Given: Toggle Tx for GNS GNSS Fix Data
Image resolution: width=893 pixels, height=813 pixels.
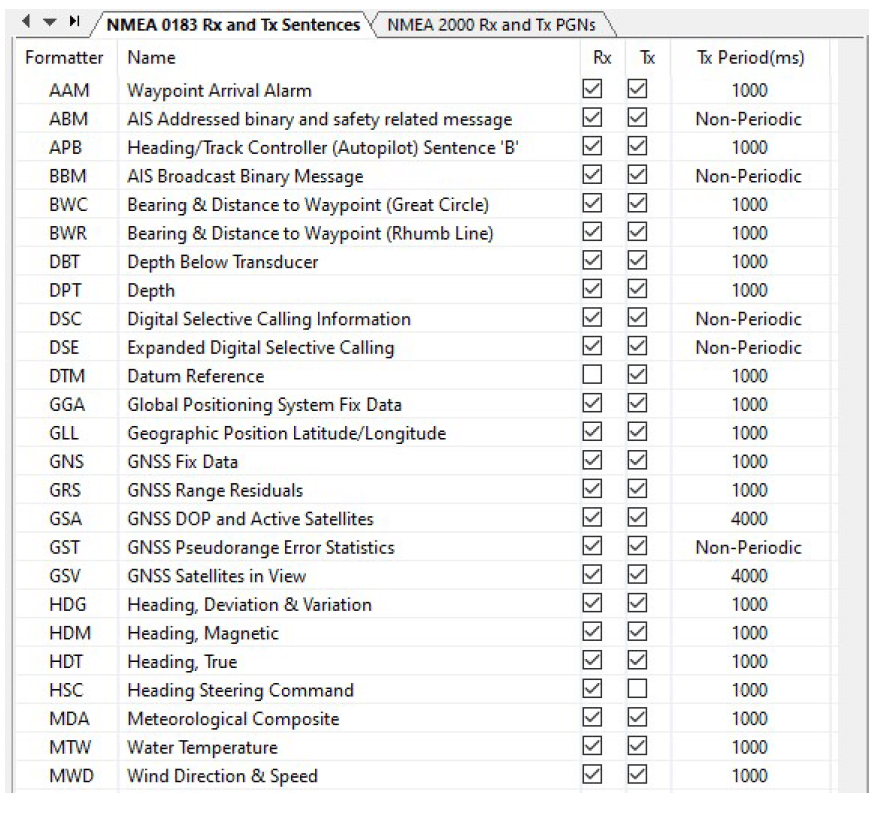Looking at the screenshot, I should [x=637, y=461].
